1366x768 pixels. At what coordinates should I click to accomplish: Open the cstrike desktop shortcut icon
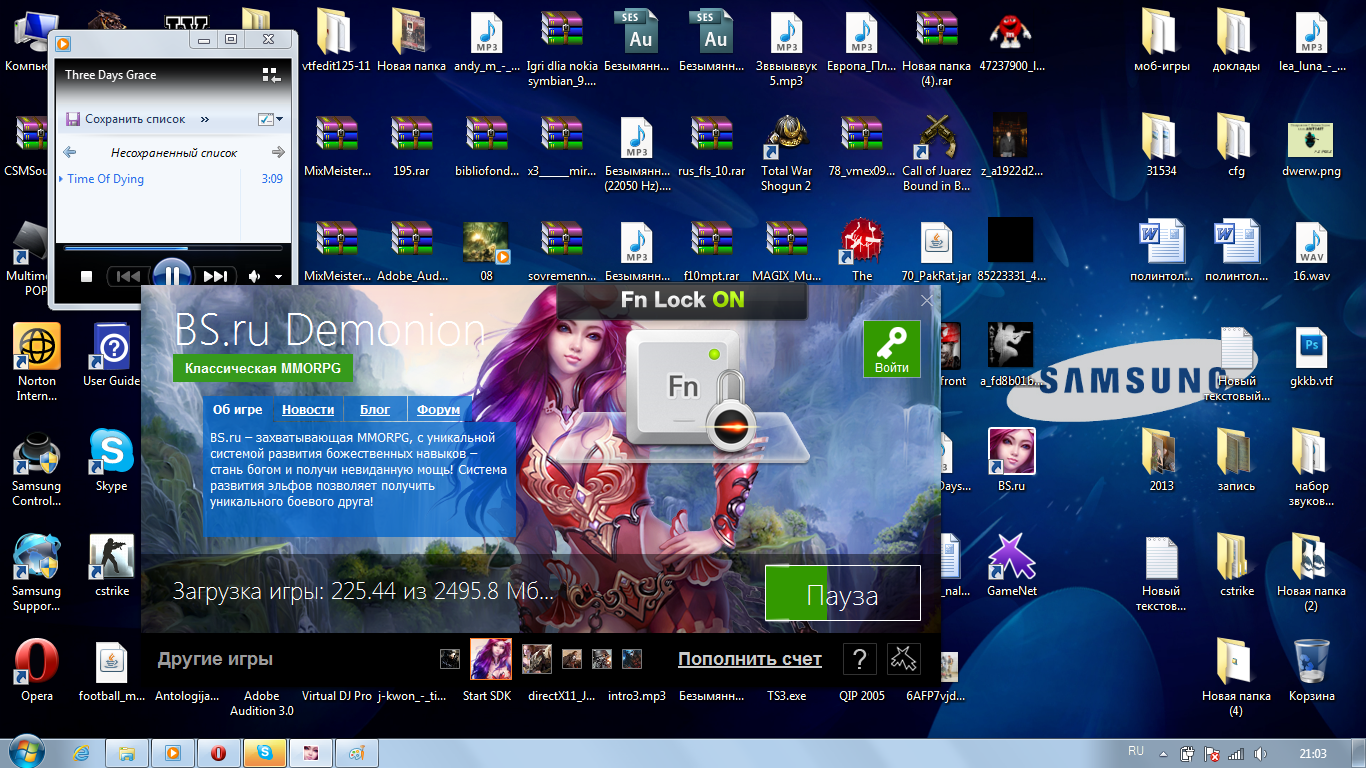tap(111, 565)
